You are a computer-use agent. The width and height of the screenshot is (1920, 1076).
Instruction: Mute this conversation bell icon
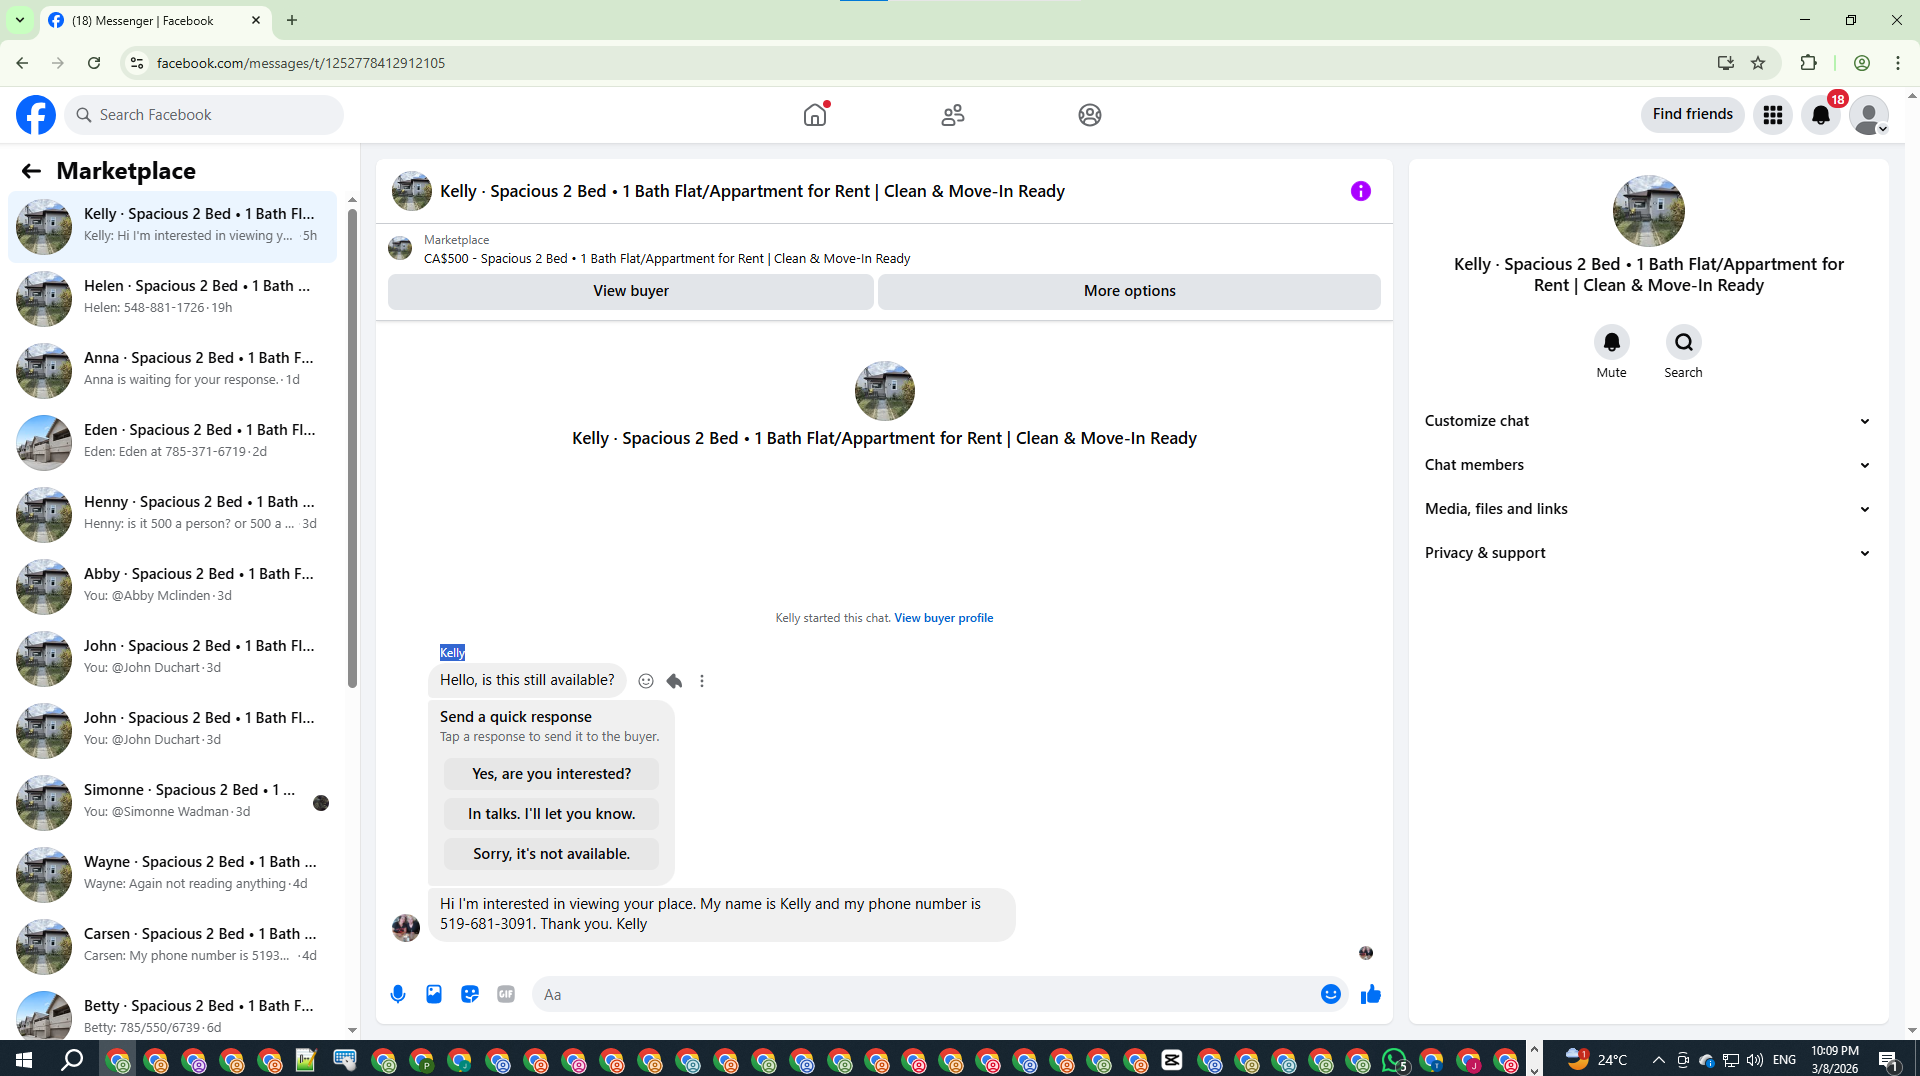1611,342
